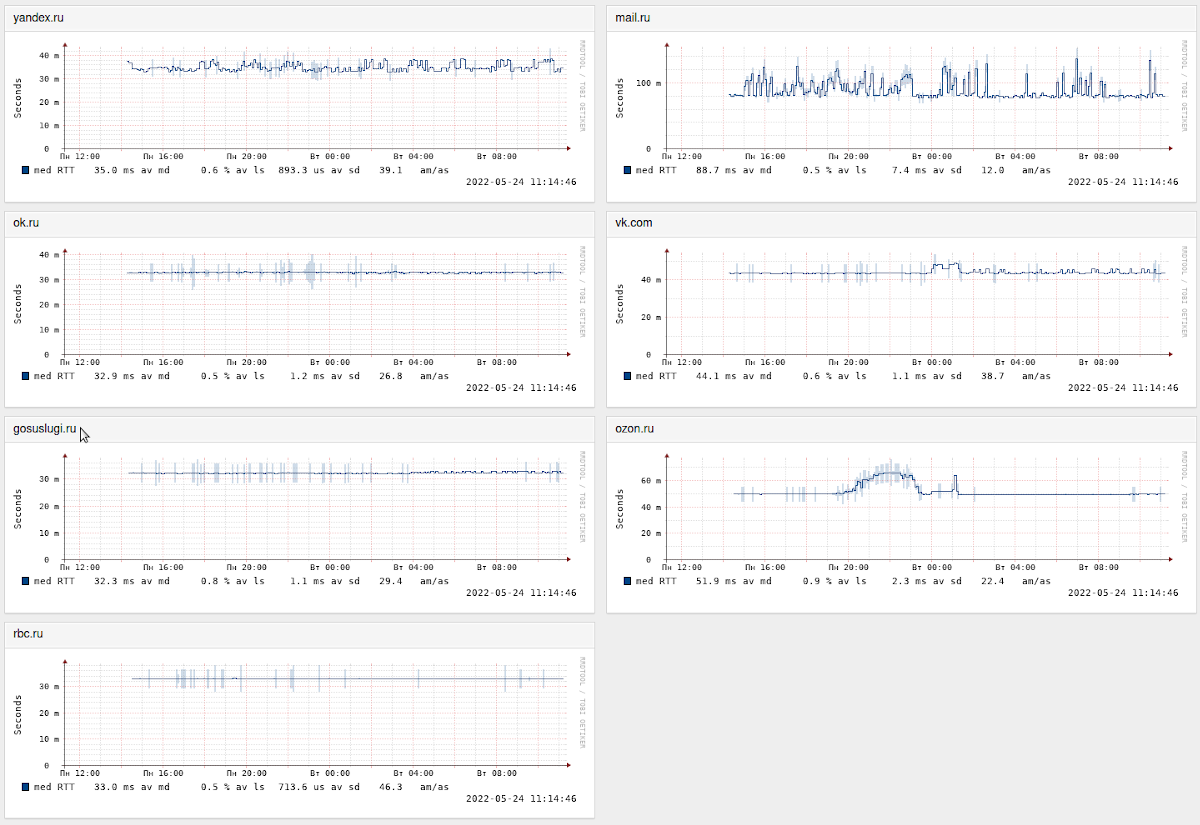
Task: Click the 0.9 % loss value for ozon.ru
Action: pyautogui.click(x=817, y=581)
